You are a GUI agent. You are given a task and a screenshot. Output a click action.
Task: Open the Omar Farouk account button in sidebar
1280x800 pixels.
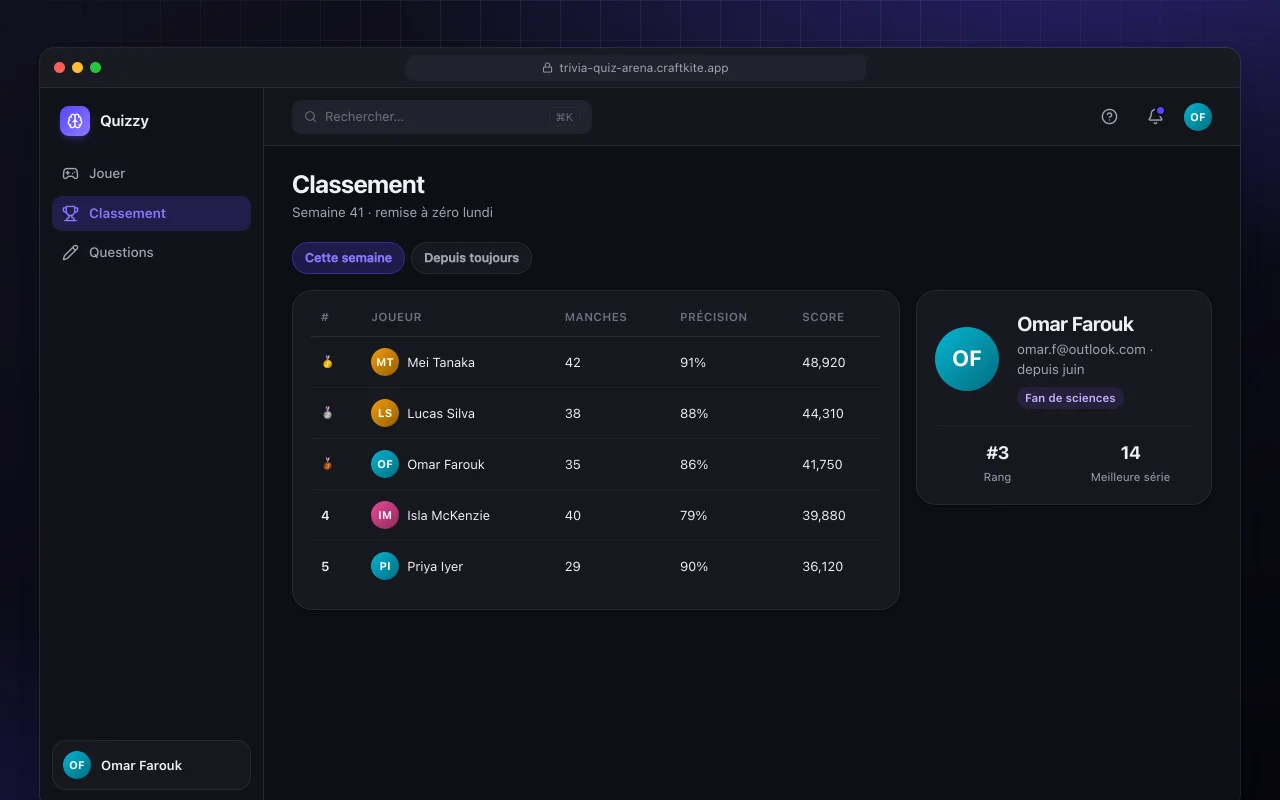[x=151, y=765]
